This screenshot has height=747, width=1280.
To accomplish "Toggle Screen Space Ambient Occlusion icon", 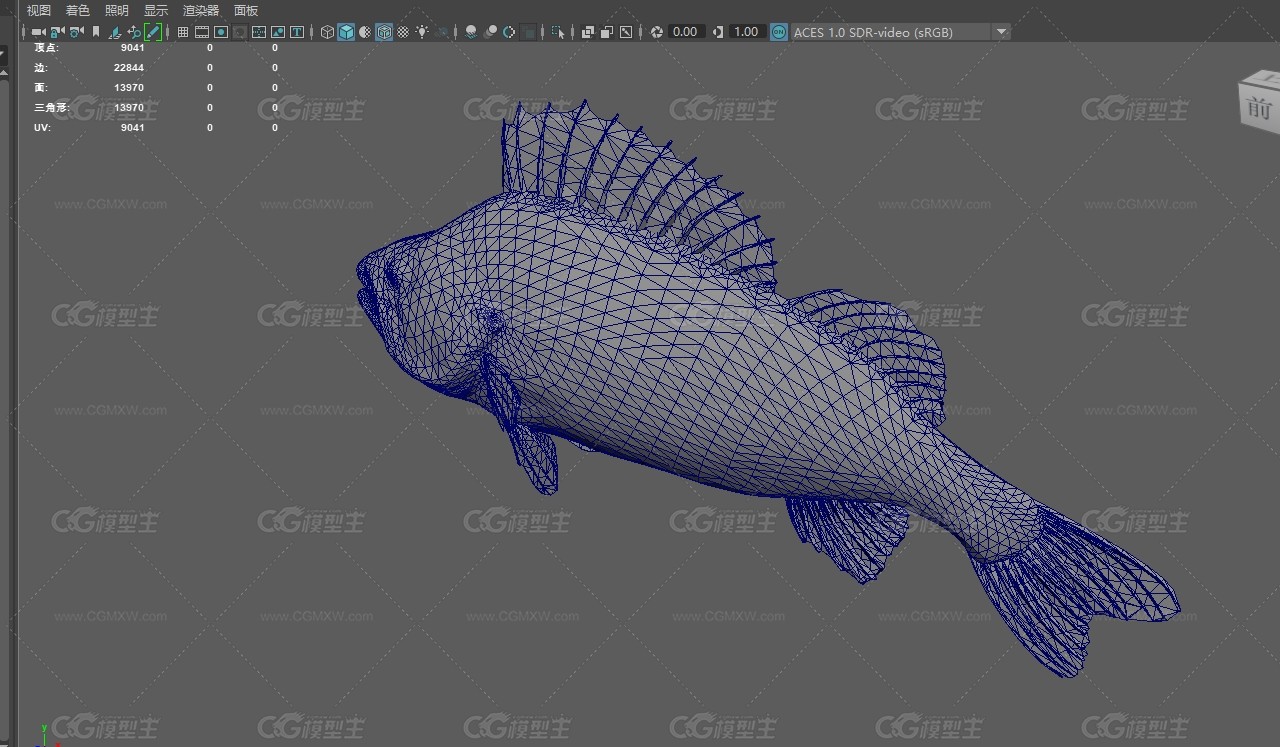I will (x=471, y=32).
